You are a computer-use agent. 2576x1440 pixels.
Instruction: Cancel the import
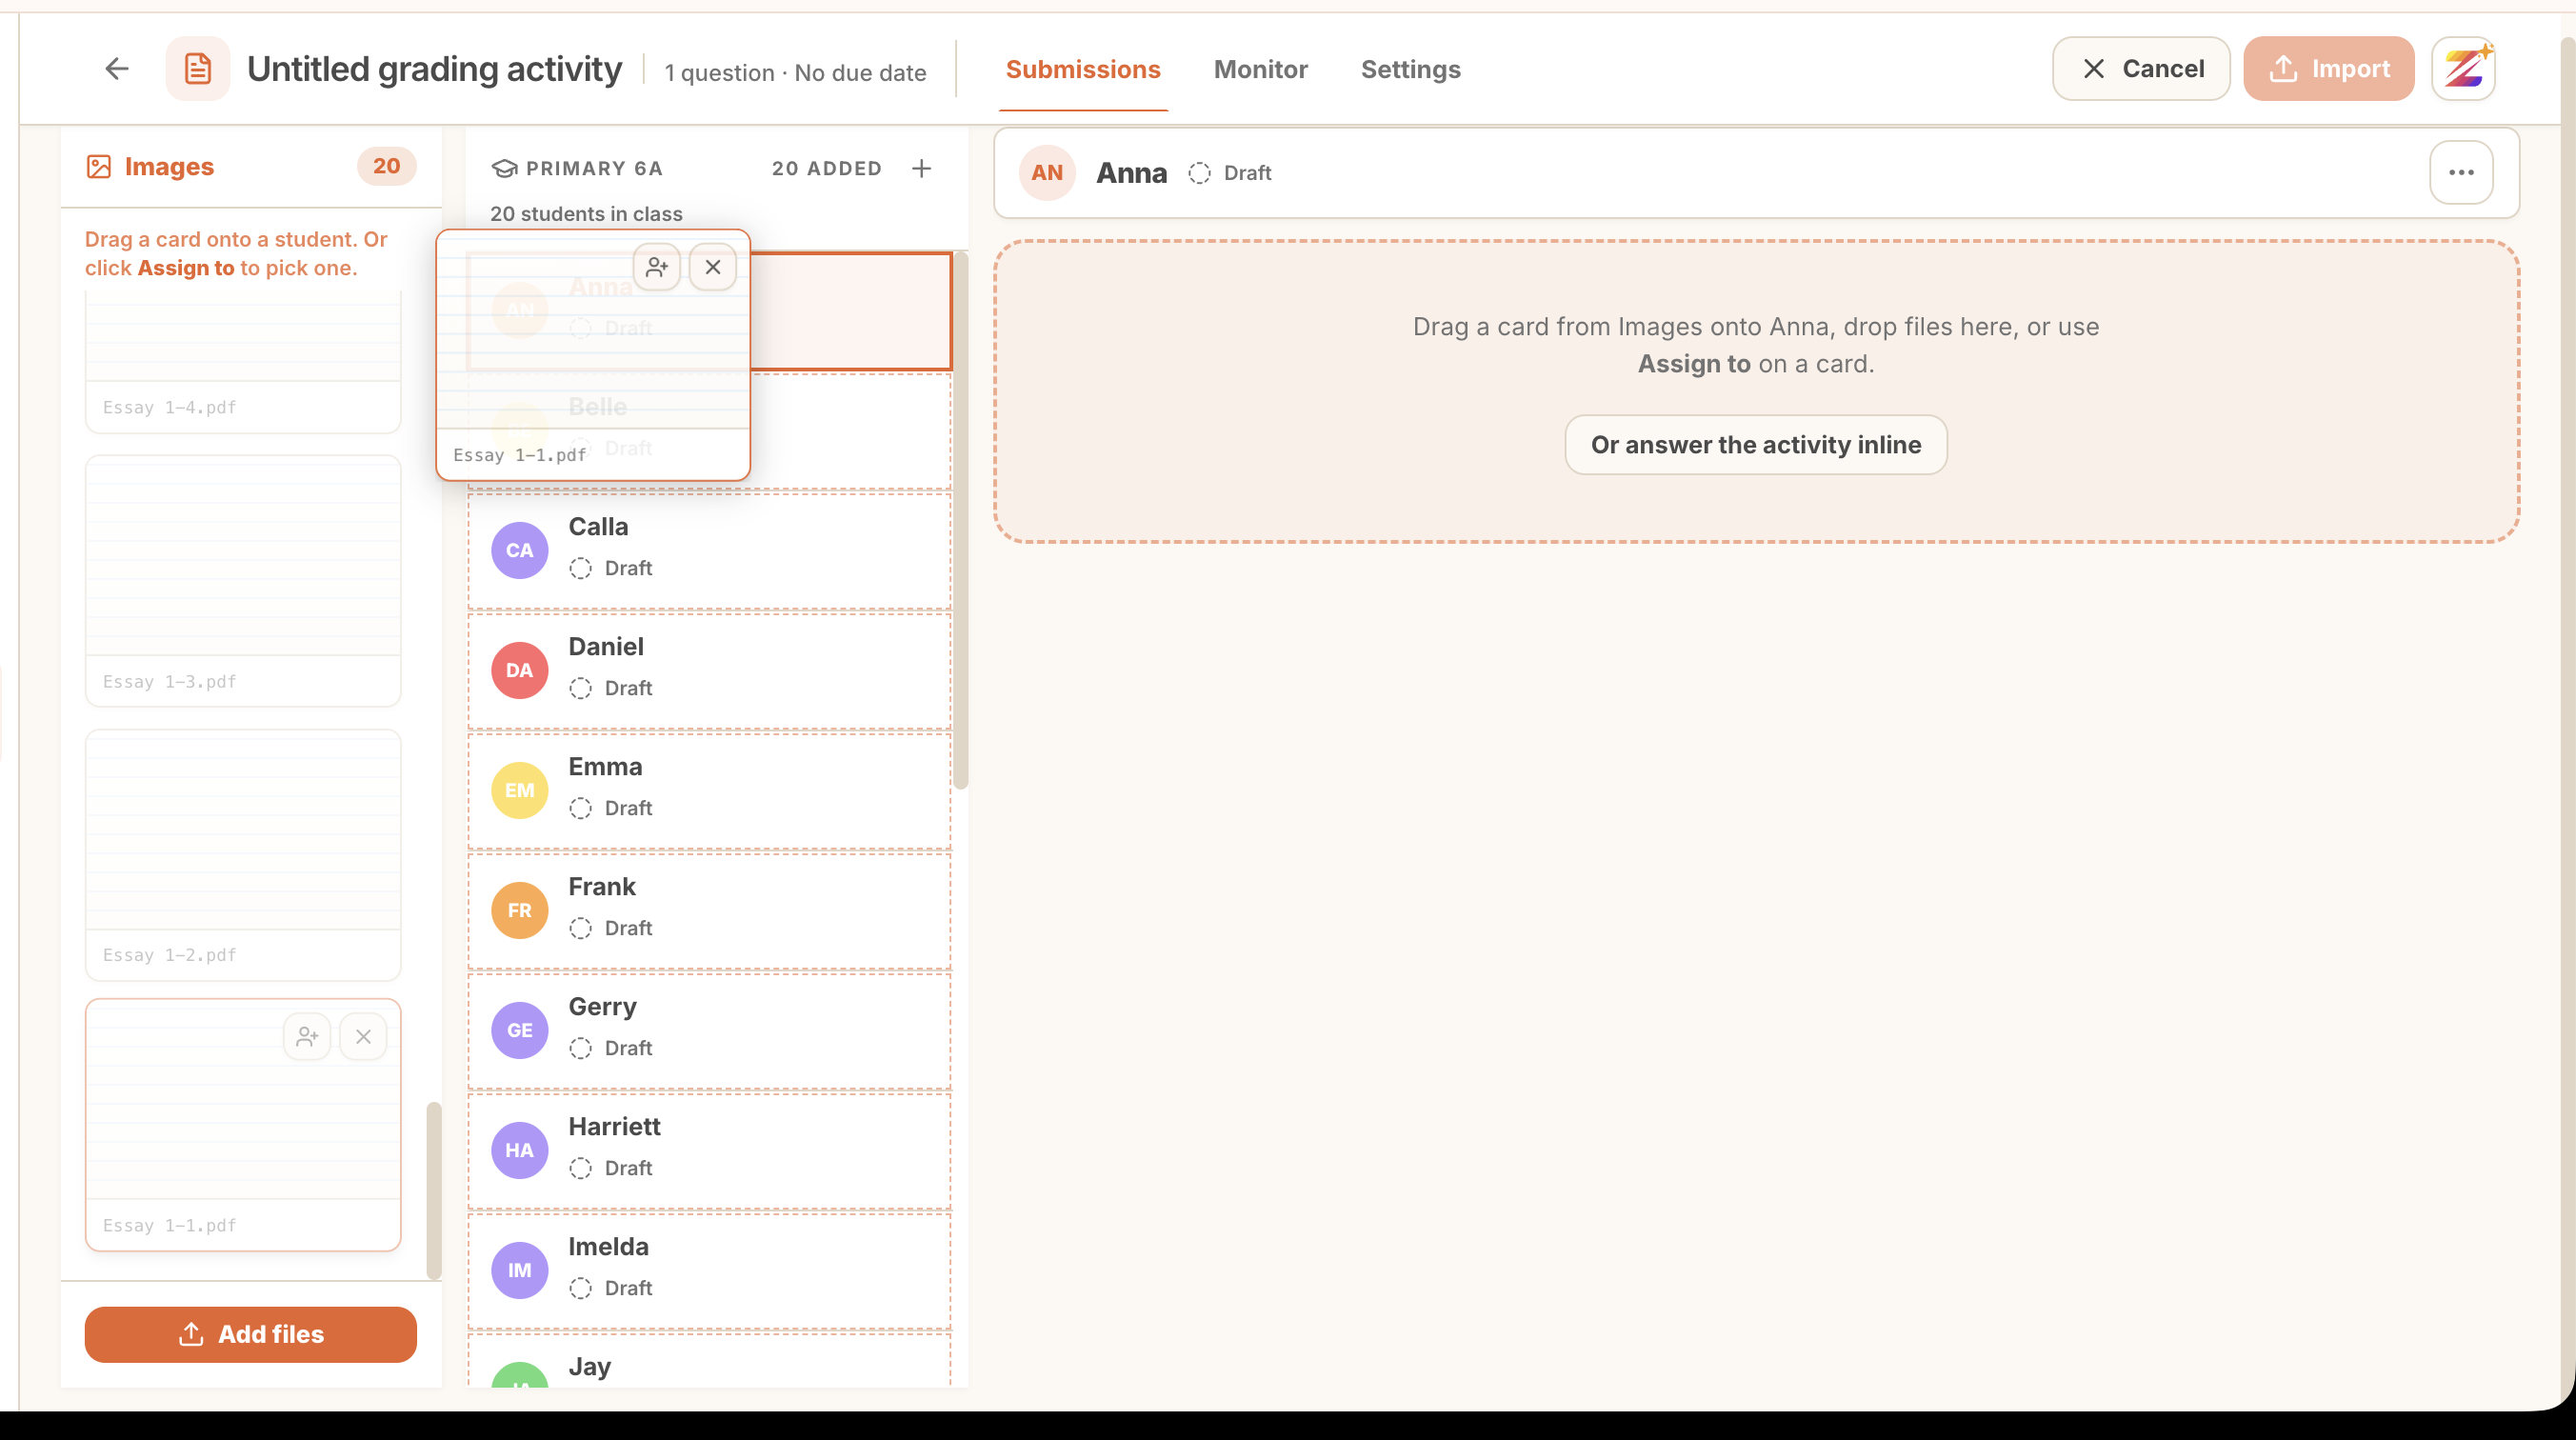point(2141,69)
